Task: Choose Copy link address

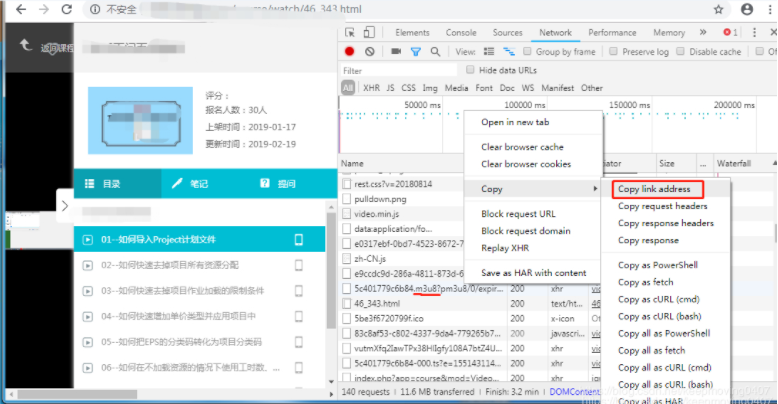Action: [654, 189]
